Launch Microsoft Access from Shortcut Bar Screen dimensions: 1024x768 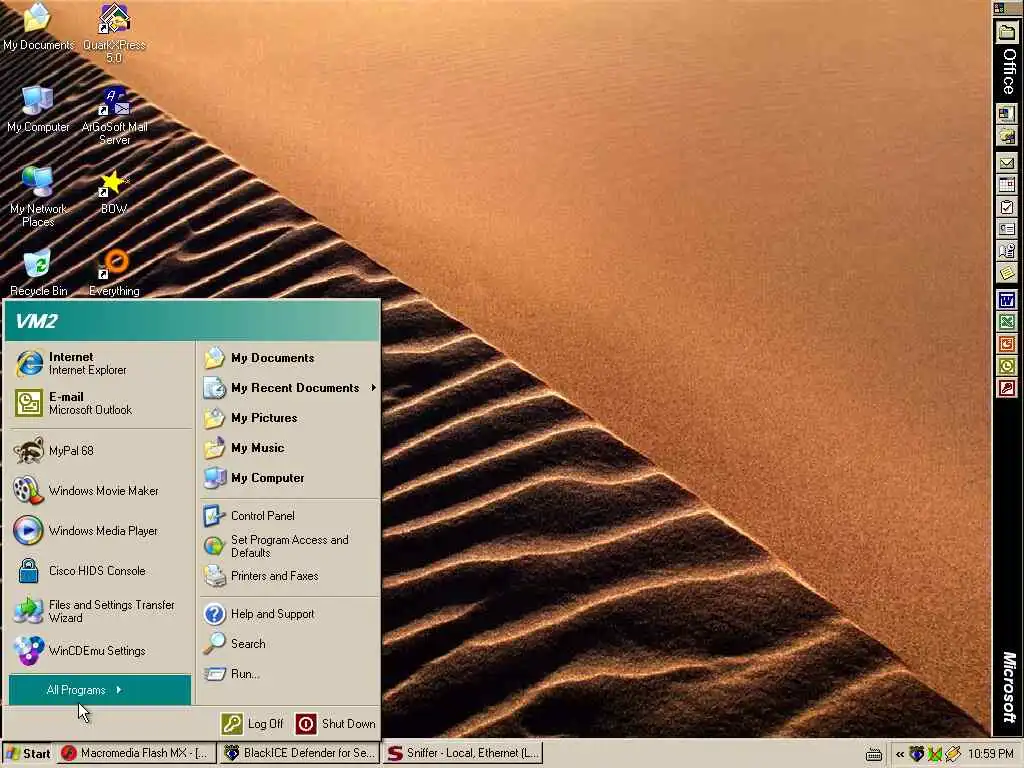pyautogui.click(x=1007, y=389)
